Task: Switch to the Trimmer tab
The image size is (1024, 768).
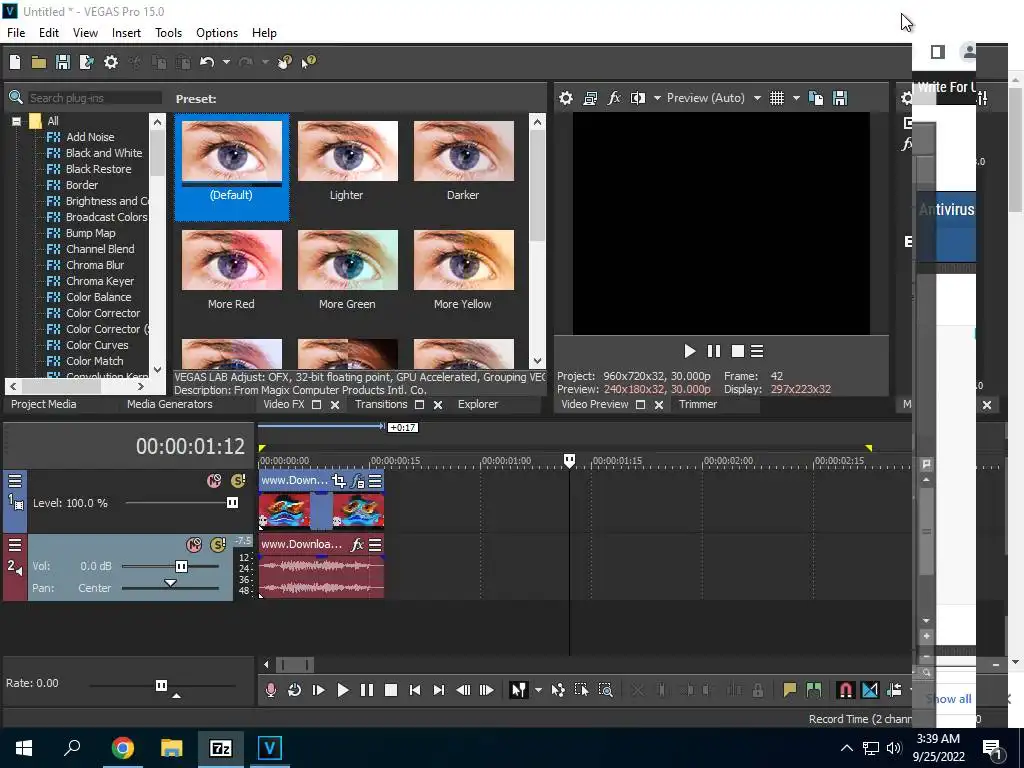Action: (x=698, y=404)
